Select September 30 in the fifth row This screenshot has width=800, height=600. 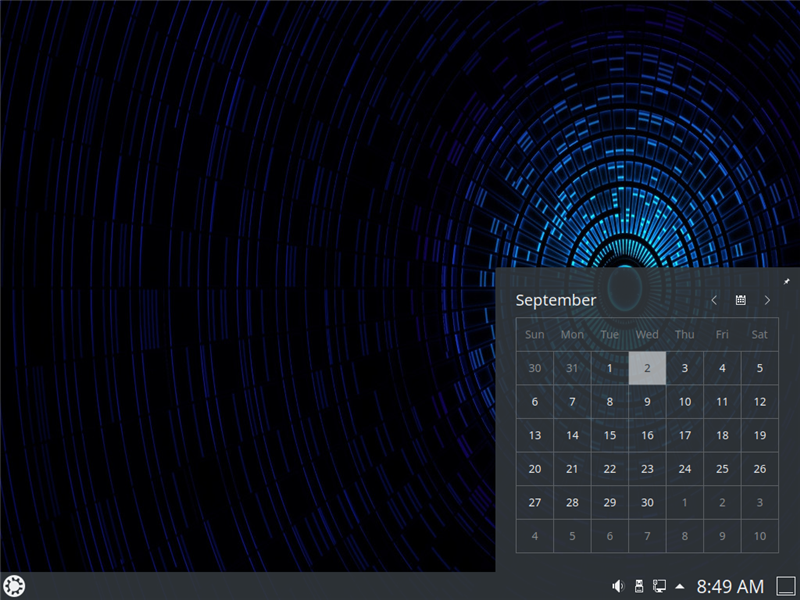(647, 503)
